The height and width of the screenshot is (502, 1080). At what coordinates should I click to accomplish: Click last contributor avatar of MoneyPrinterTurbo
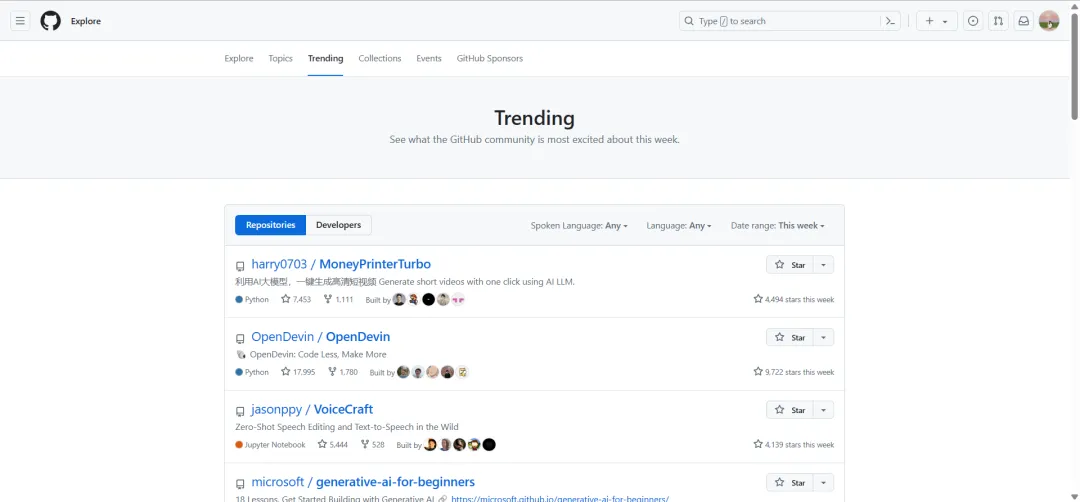458,300
